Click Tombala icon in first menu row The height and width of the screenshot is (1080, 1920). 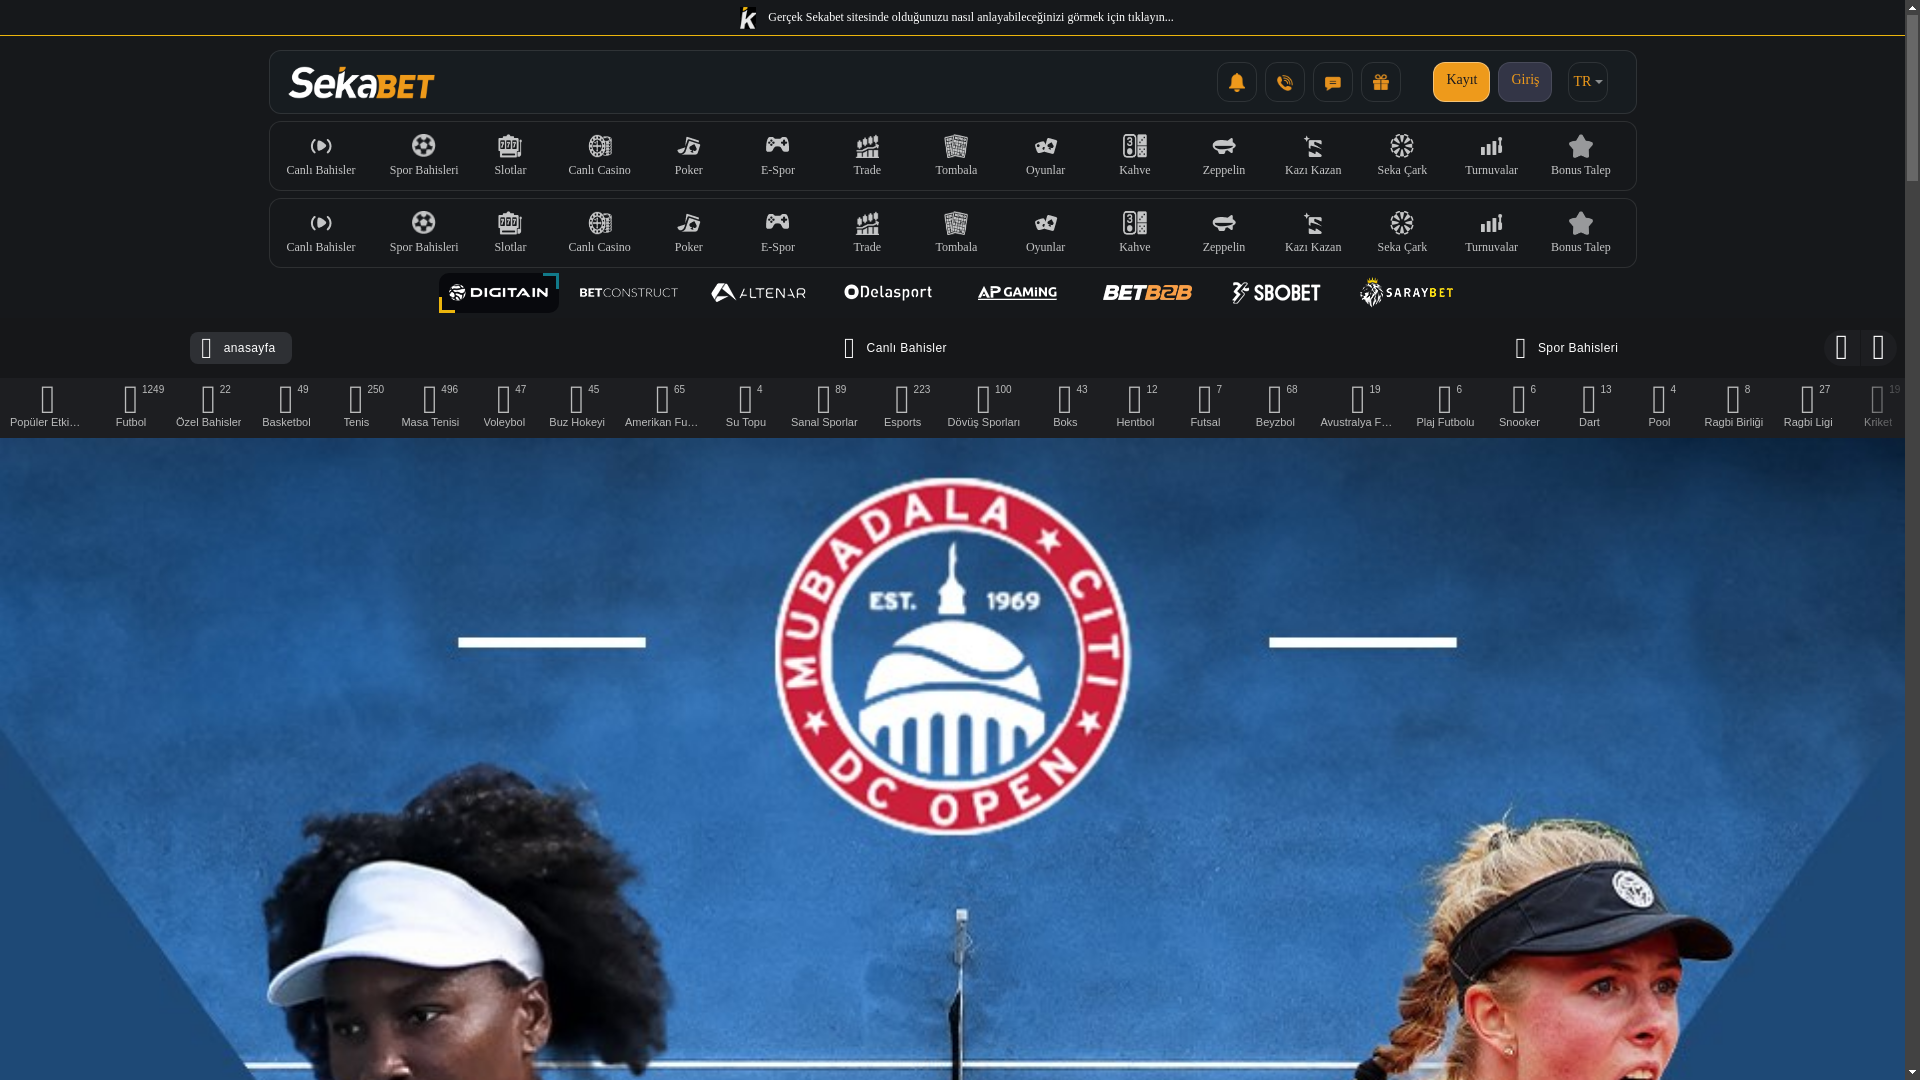pos(956,146)
